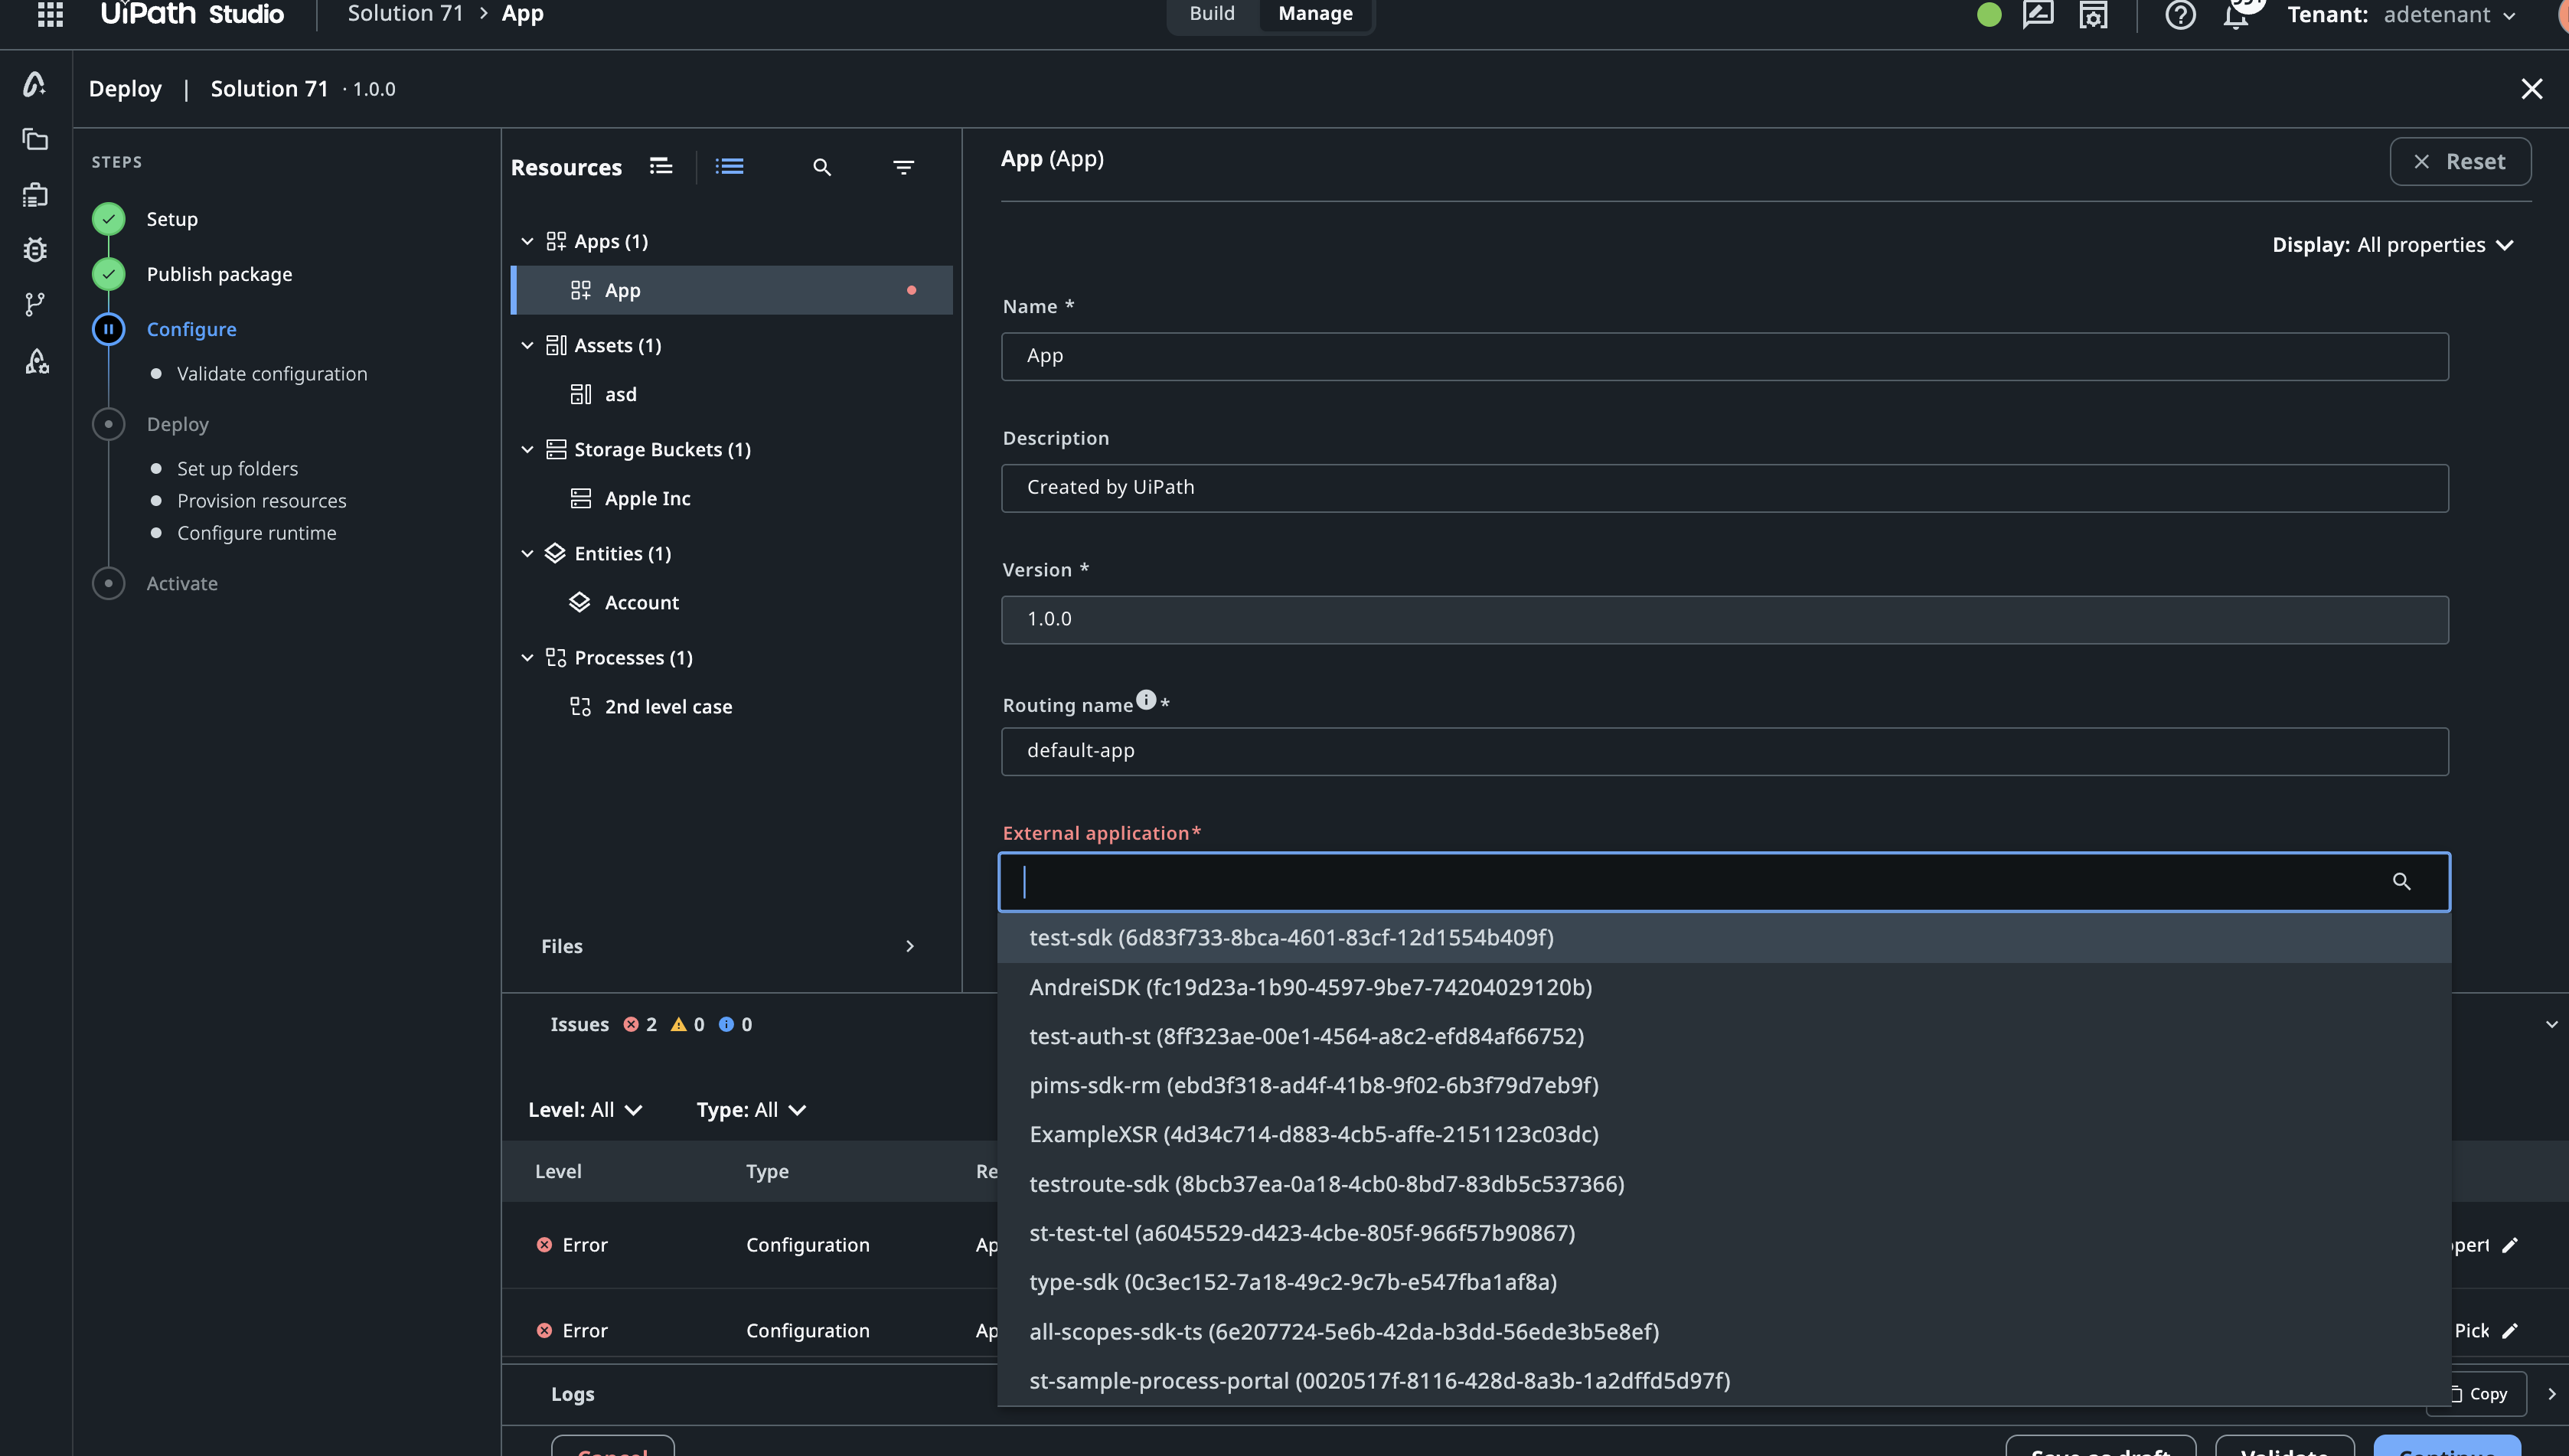Open notifications bell icon
This screenshot has height=1456, width=2569.
coord(2236,16)
